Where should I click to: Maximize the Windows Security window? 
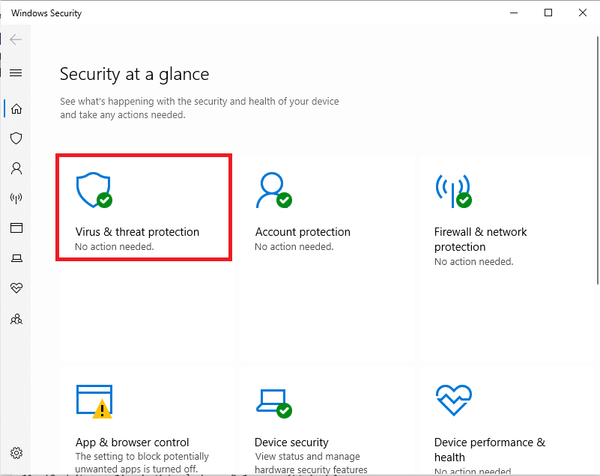(548, 13)
